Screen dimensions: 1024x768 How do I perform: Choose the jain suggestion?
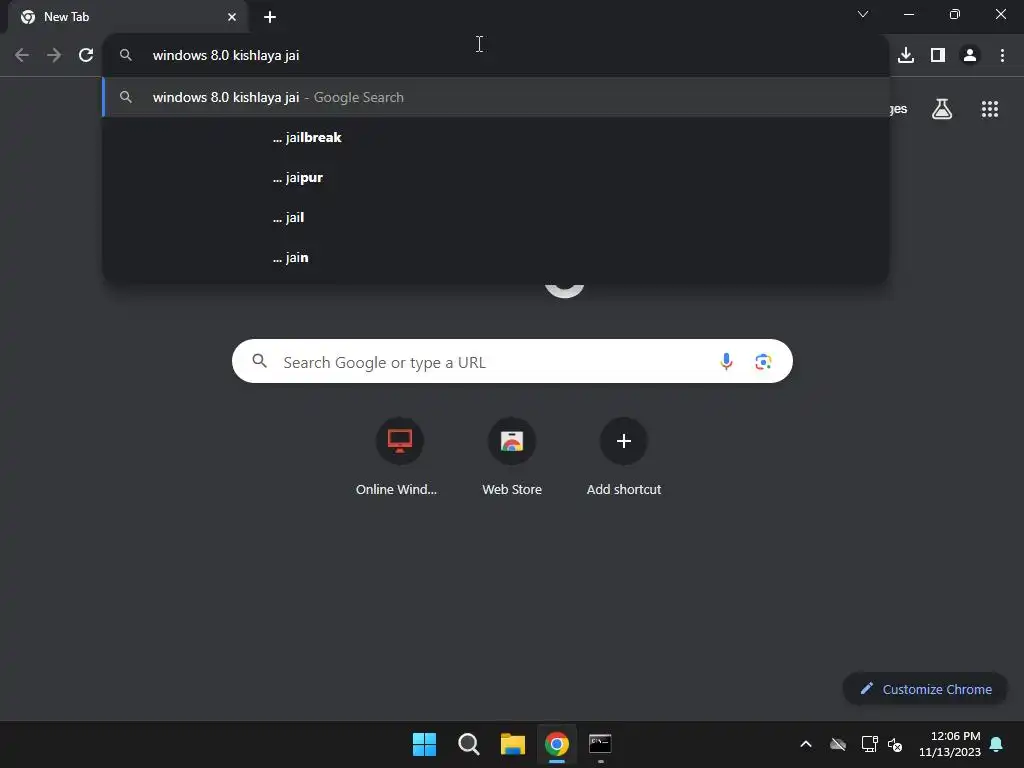tap(496, 257)
